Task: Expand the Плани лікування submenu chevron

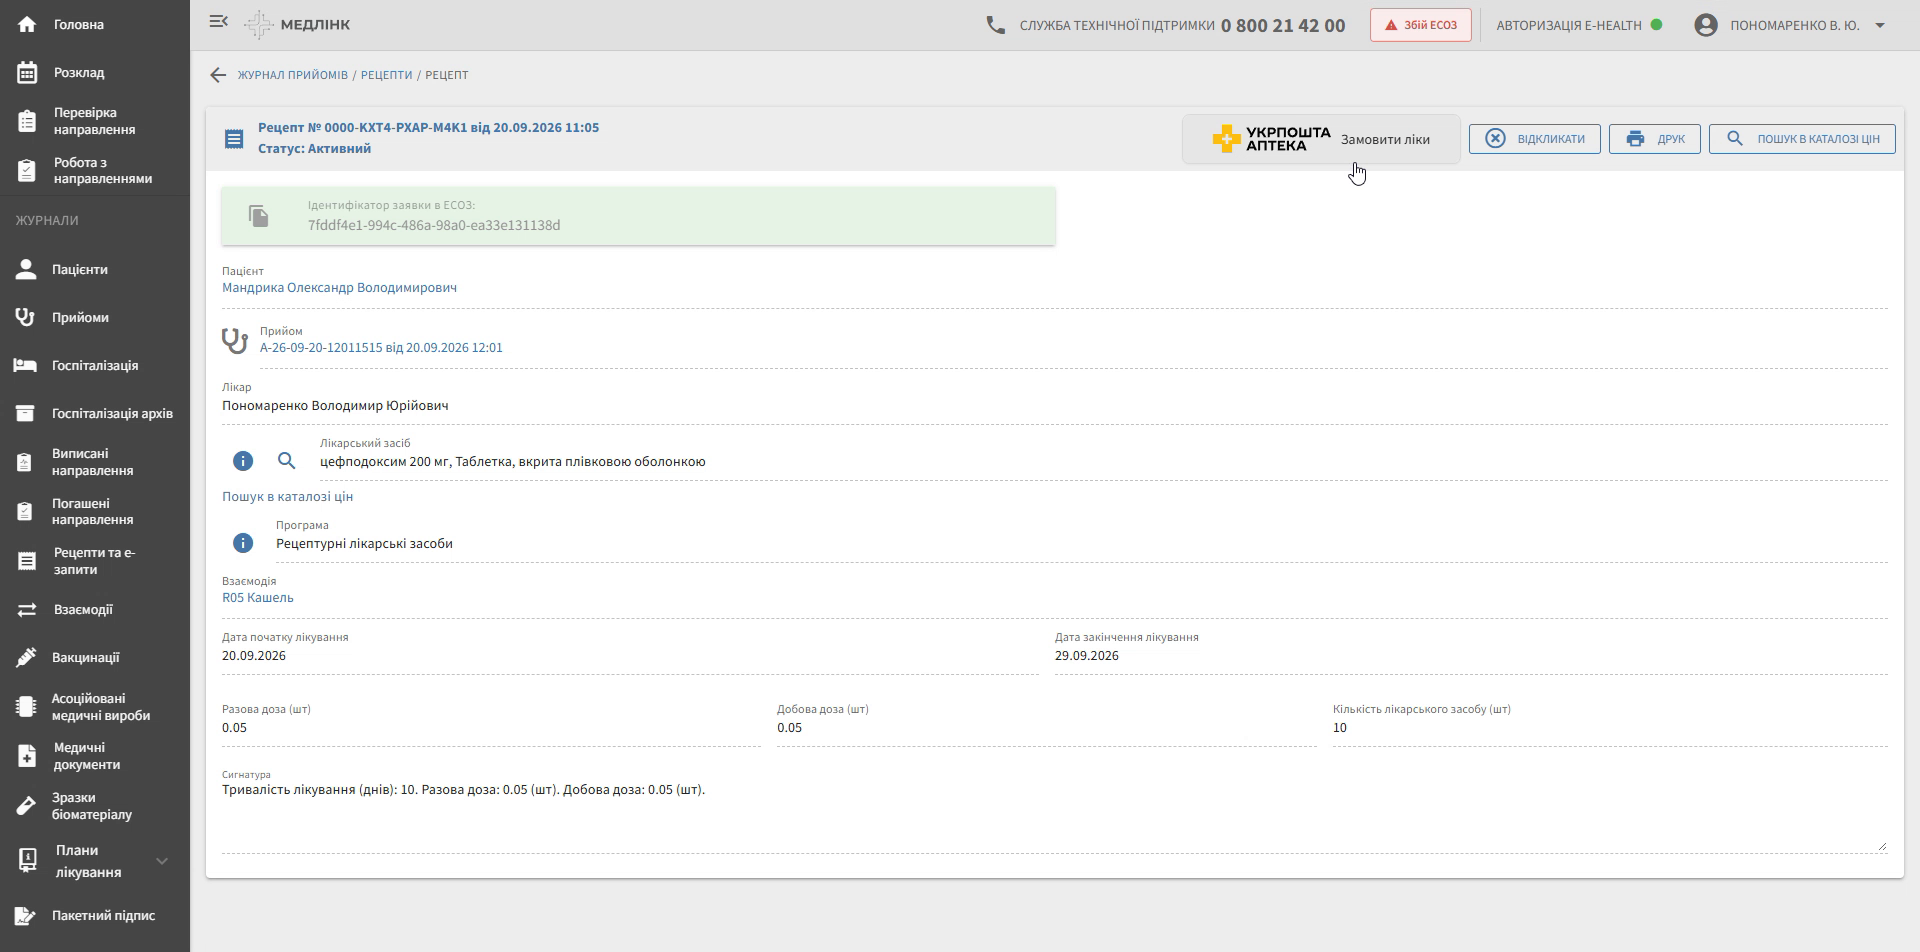Action: [162, 861]
